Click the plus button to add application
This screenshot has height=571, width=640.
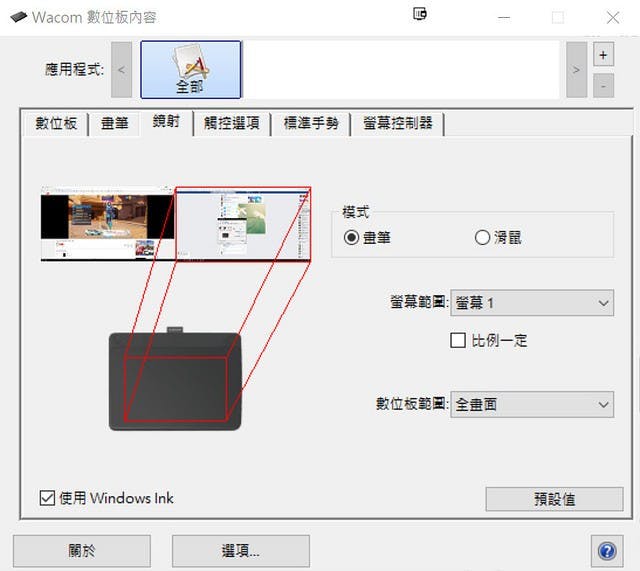pos(603,55)
